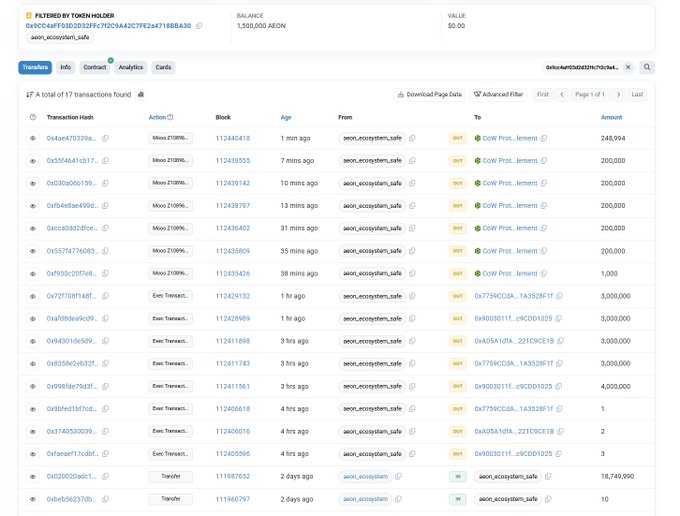Copy hash 0xafd8dea9cd9
Viewport: 680px width, 516px height.
105,318
